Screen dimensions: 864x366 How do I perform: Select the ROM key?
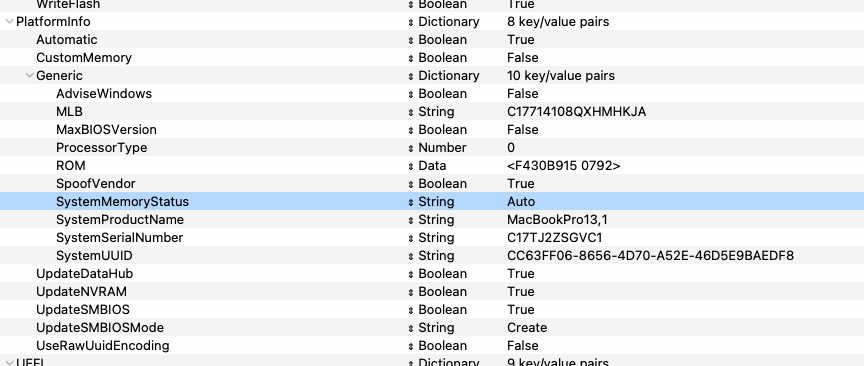[71, 165]
